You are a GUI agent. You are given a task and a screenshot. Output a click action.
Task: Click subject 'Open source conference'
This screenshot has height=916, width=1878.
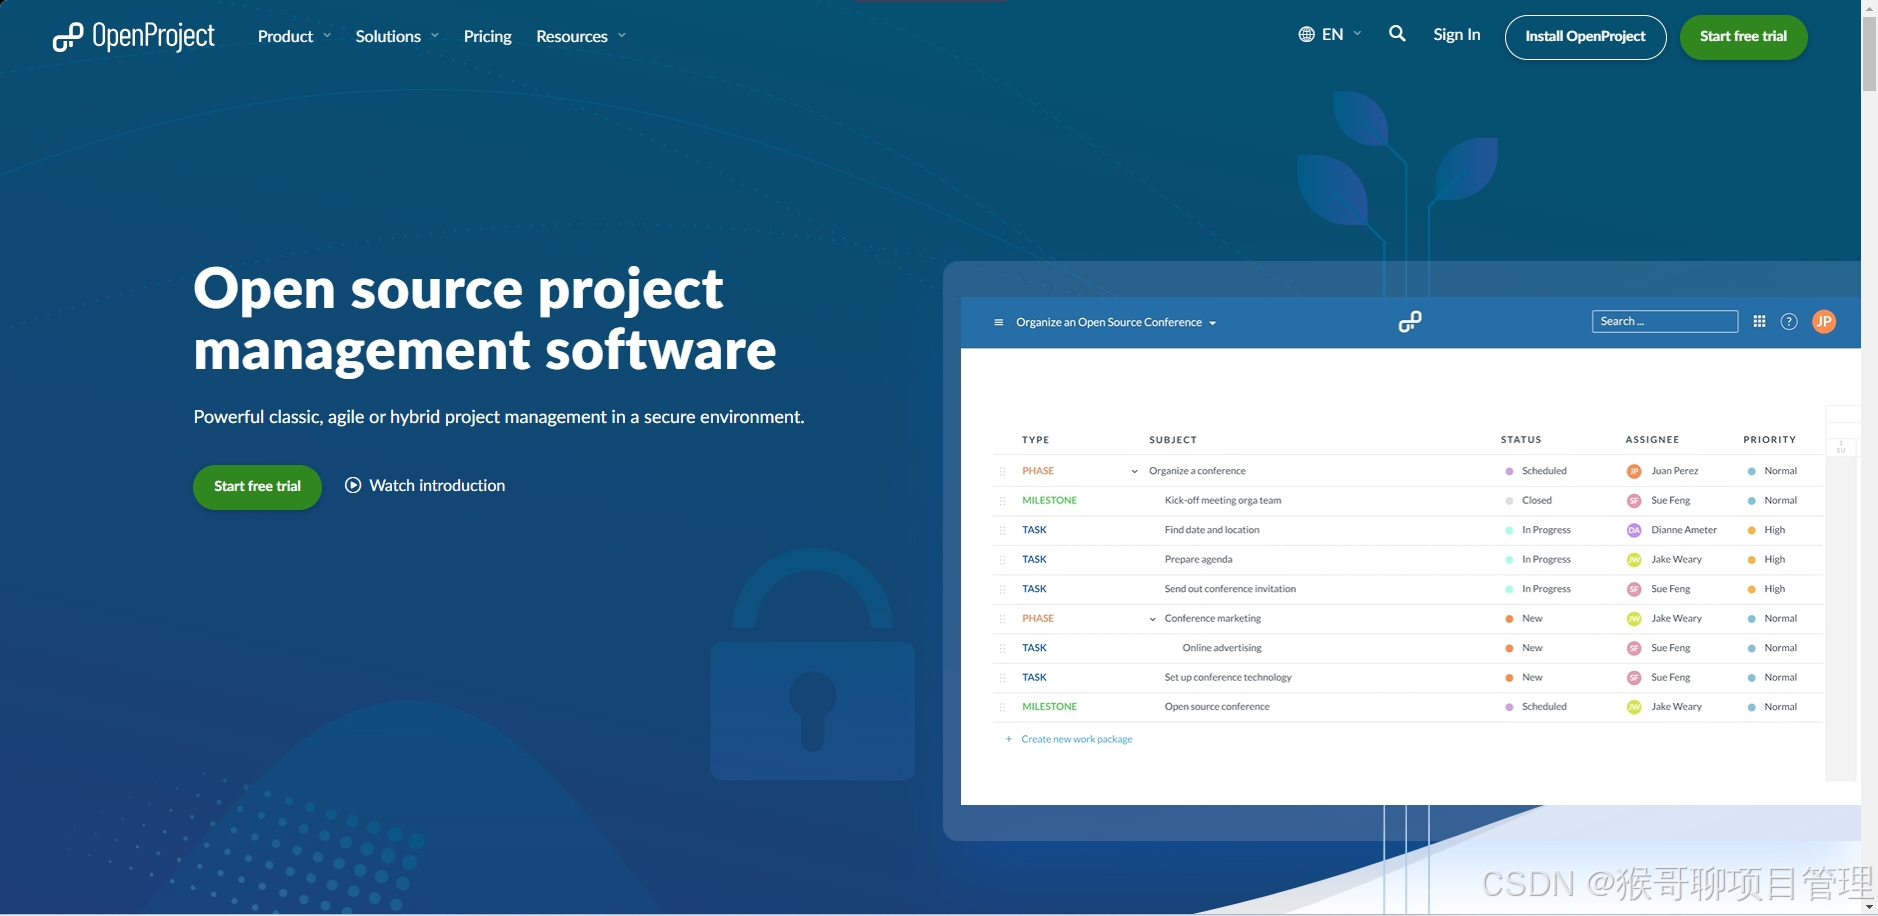[1217, 707]
